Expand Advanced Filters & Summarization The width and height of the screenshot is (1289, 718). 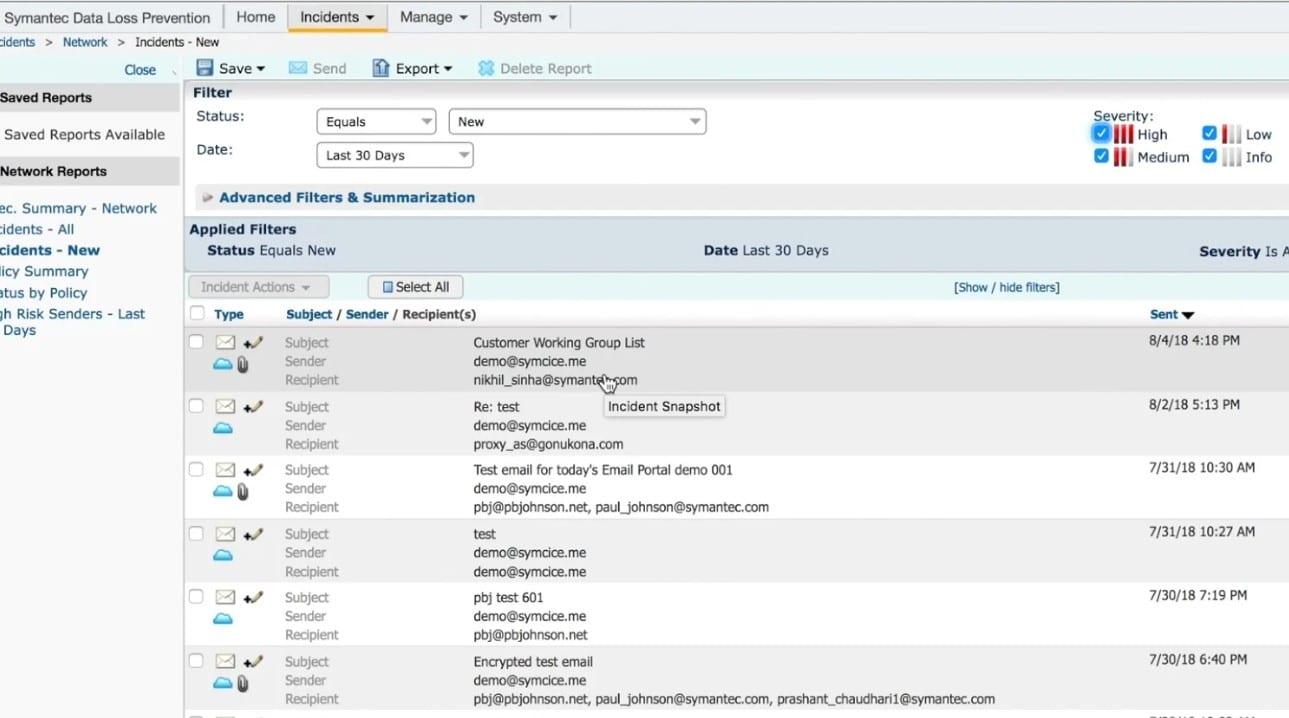[x=346, y=197]
